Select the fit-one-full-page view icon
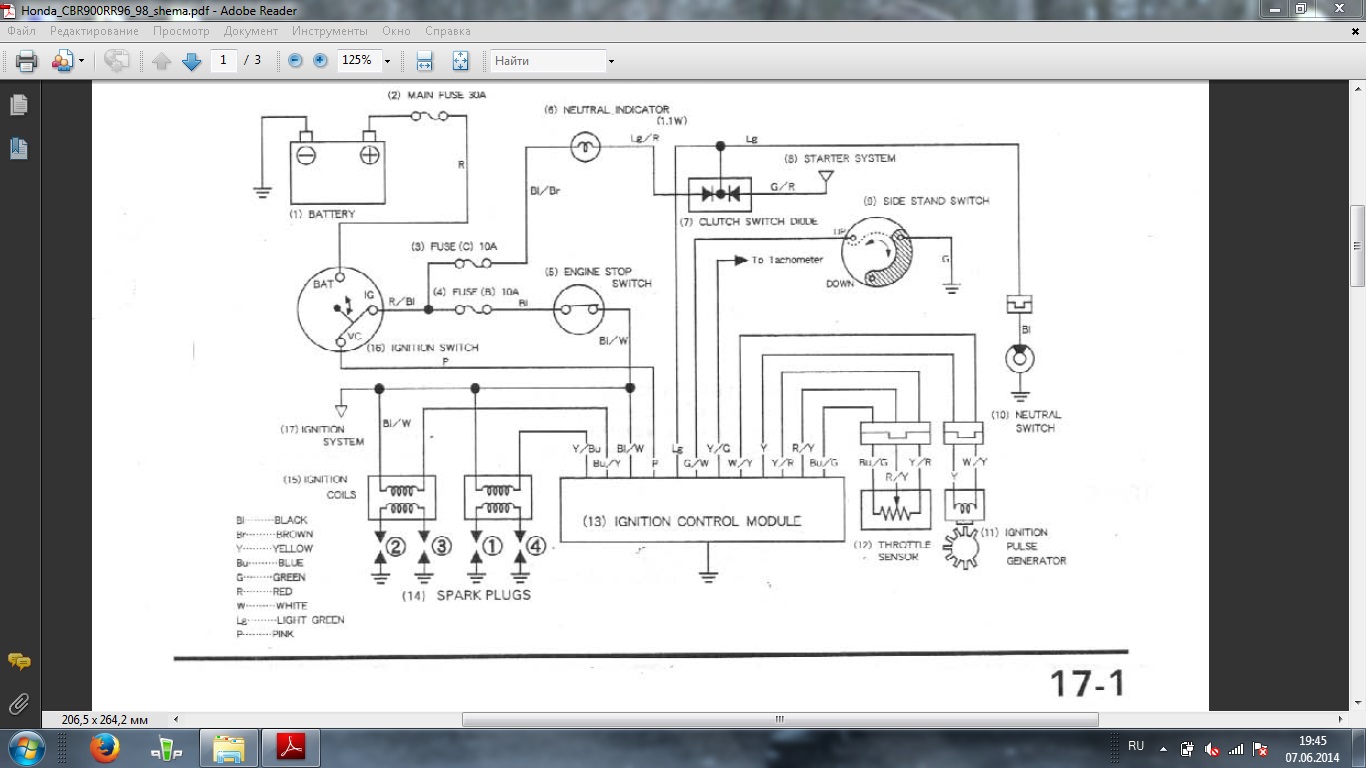Image resolution: width=1366 pixels, height=768 pixels. click(x=460, y=61)
